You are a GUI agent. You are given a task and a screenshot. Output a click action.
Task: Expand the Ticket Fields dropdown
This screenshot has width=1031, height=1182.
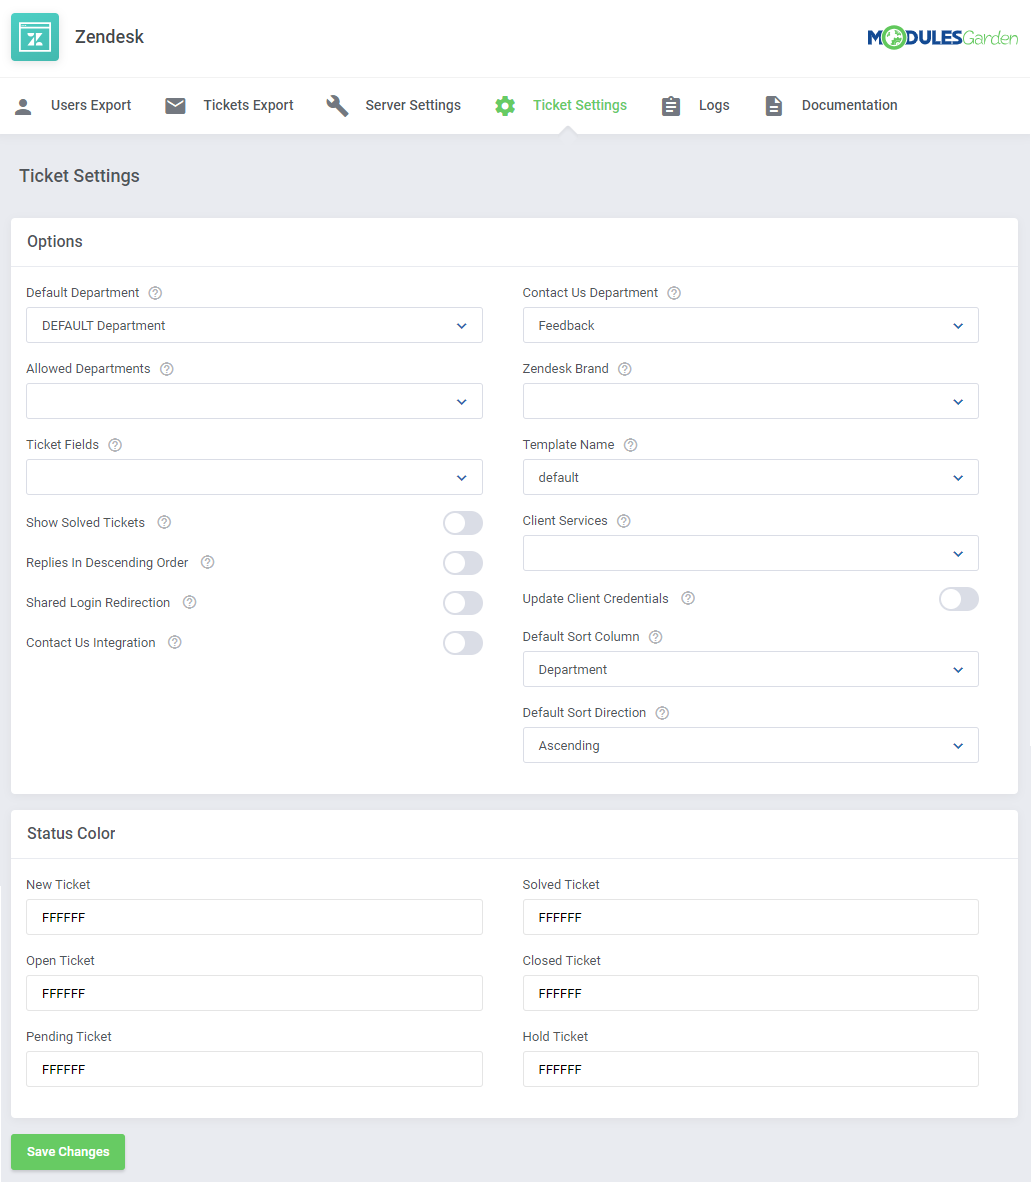[254, 478]
